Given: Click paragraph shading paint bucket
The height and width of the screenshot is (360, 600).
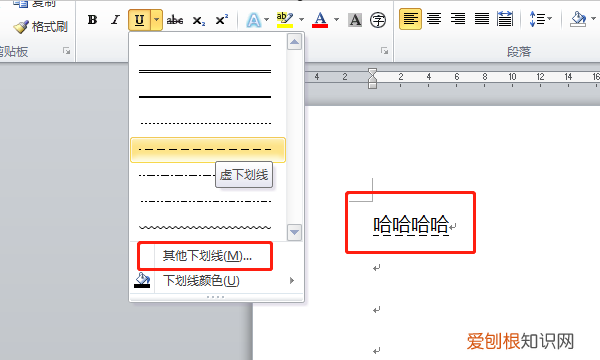Looking at the screenshot, I should (x=578, y=19).
